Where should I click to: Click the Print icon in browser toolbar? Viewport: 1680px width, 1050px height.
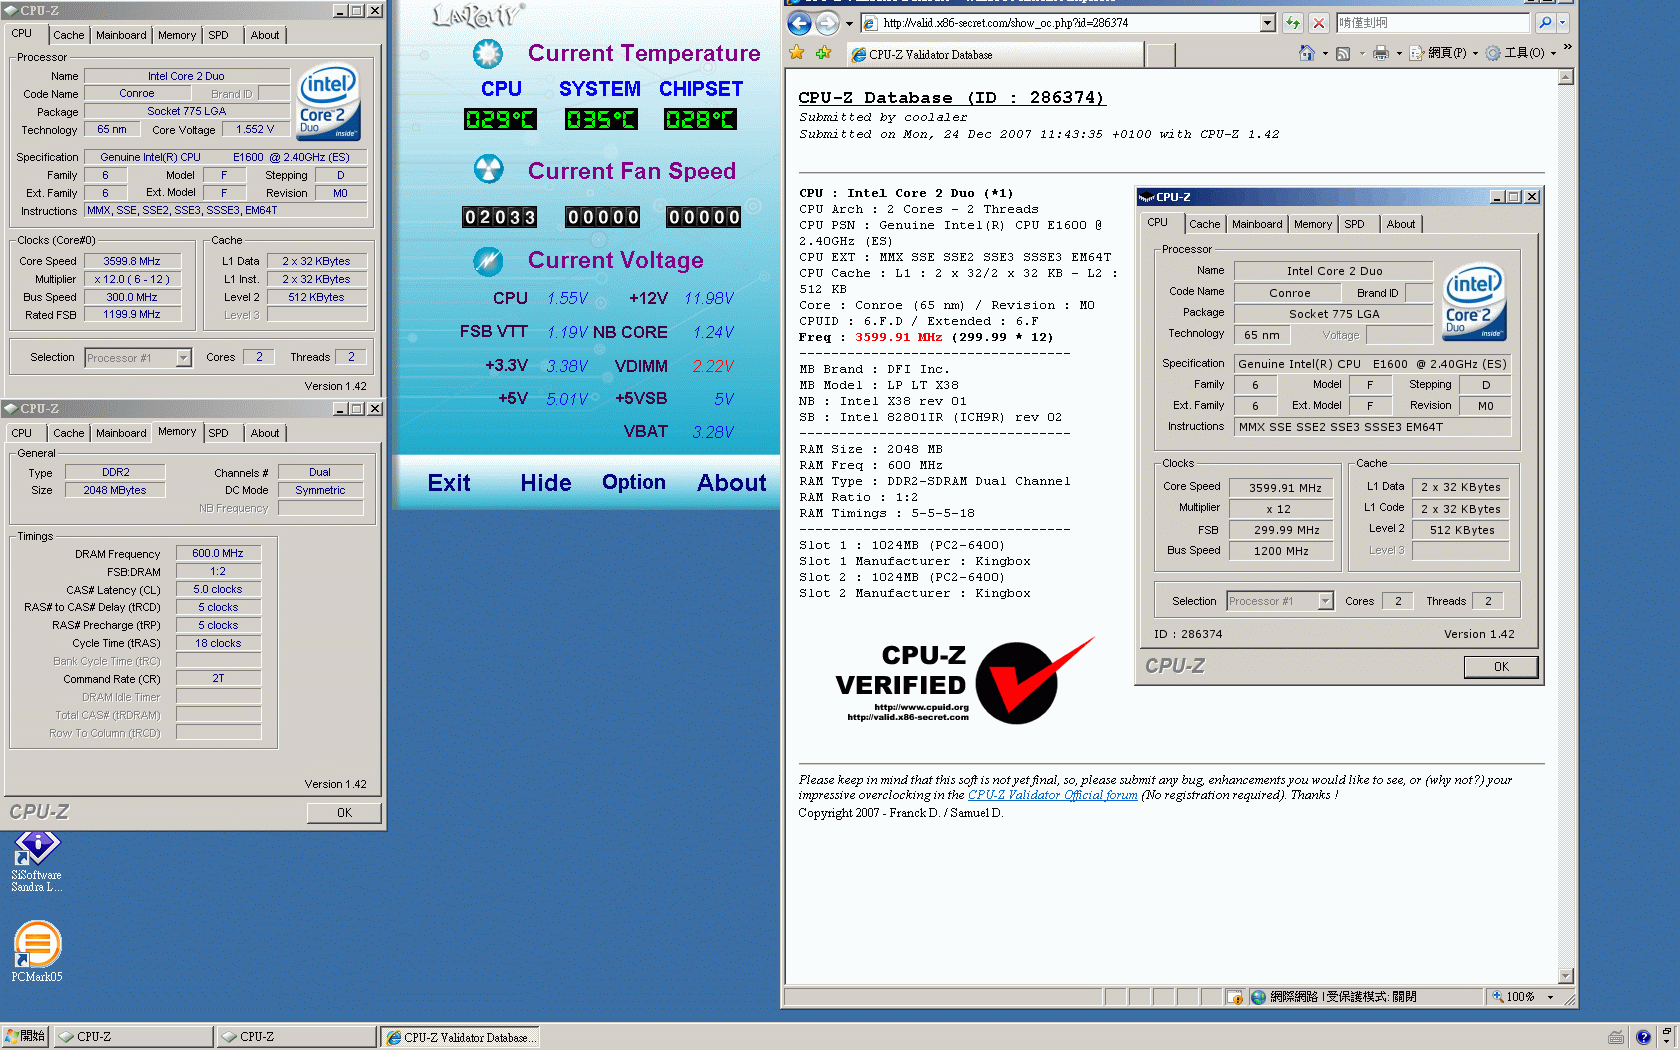(1381, 53)
